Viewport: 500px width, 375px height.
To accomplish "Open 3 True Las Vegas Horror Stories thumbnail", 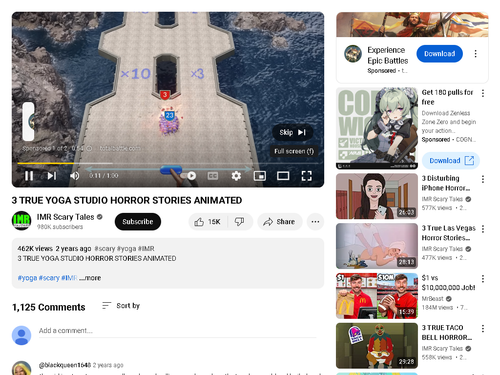I will [377, 246].
